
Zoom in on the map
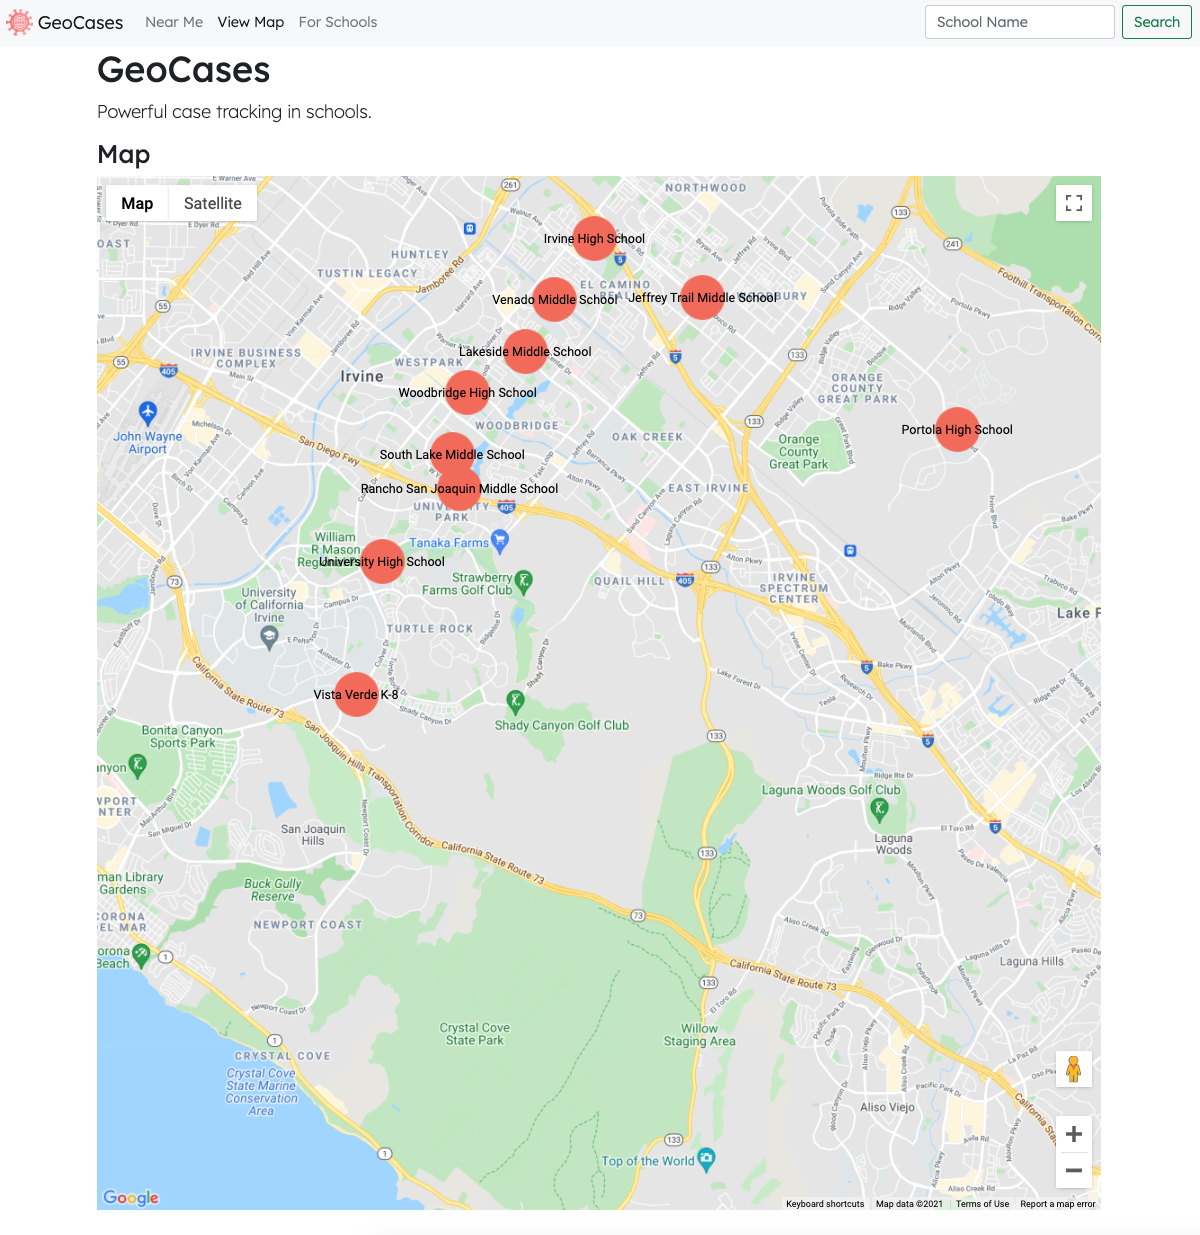(1074, 1134)
